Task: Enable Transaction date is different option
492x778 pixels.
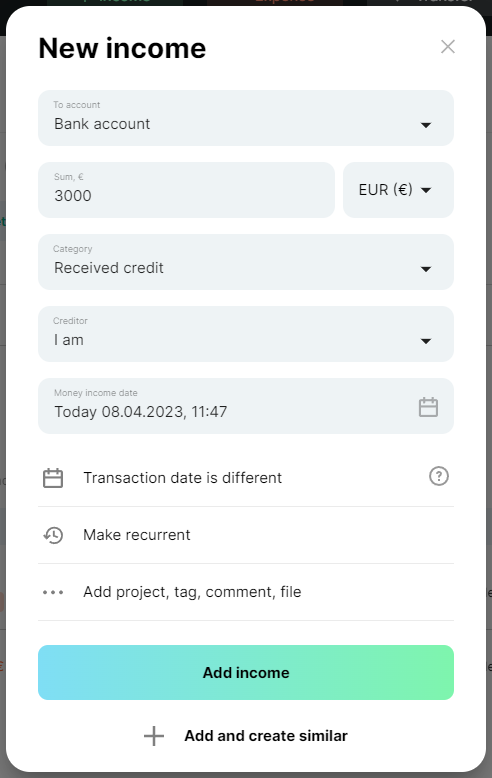Action: pyautogui.click(x=246, y=478)
